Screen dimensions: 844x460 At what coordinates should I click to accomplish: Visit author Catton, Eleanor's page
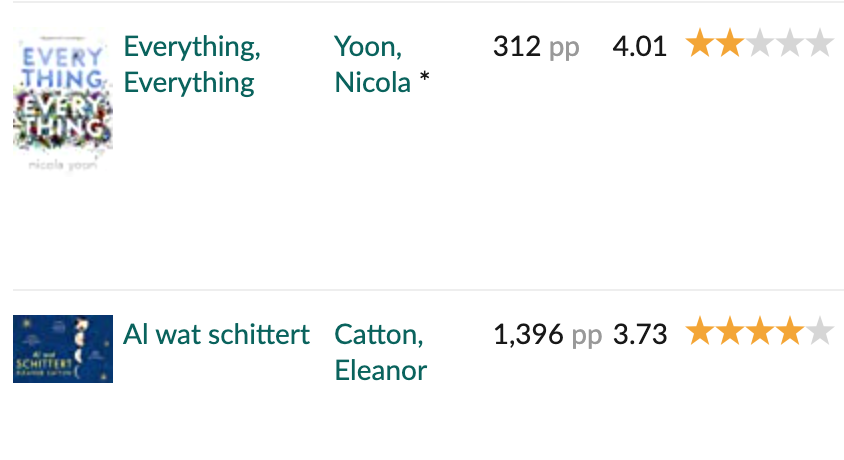point(380,352)
